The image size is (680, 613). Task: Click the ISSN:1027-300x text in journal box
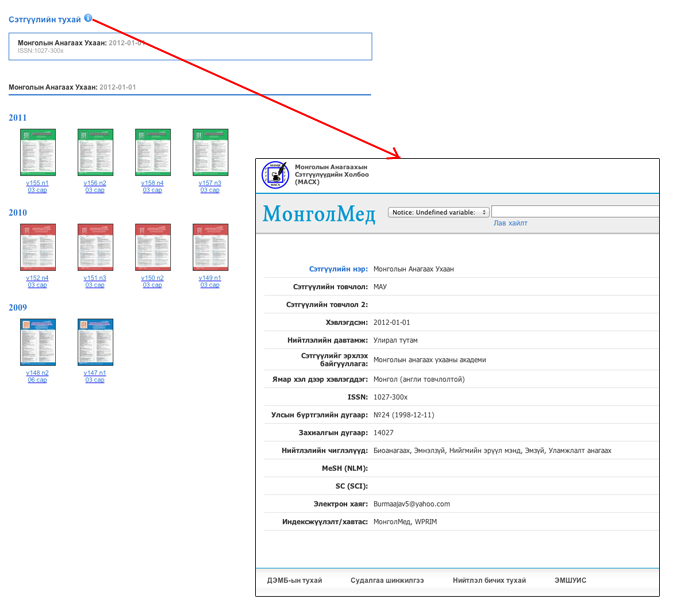coord(40,51)
